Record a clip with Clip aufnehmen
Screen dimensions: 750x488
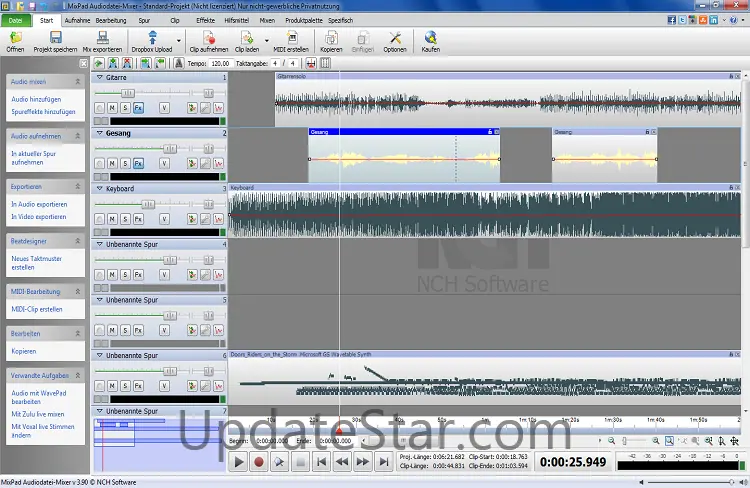[x=209, y=41]
